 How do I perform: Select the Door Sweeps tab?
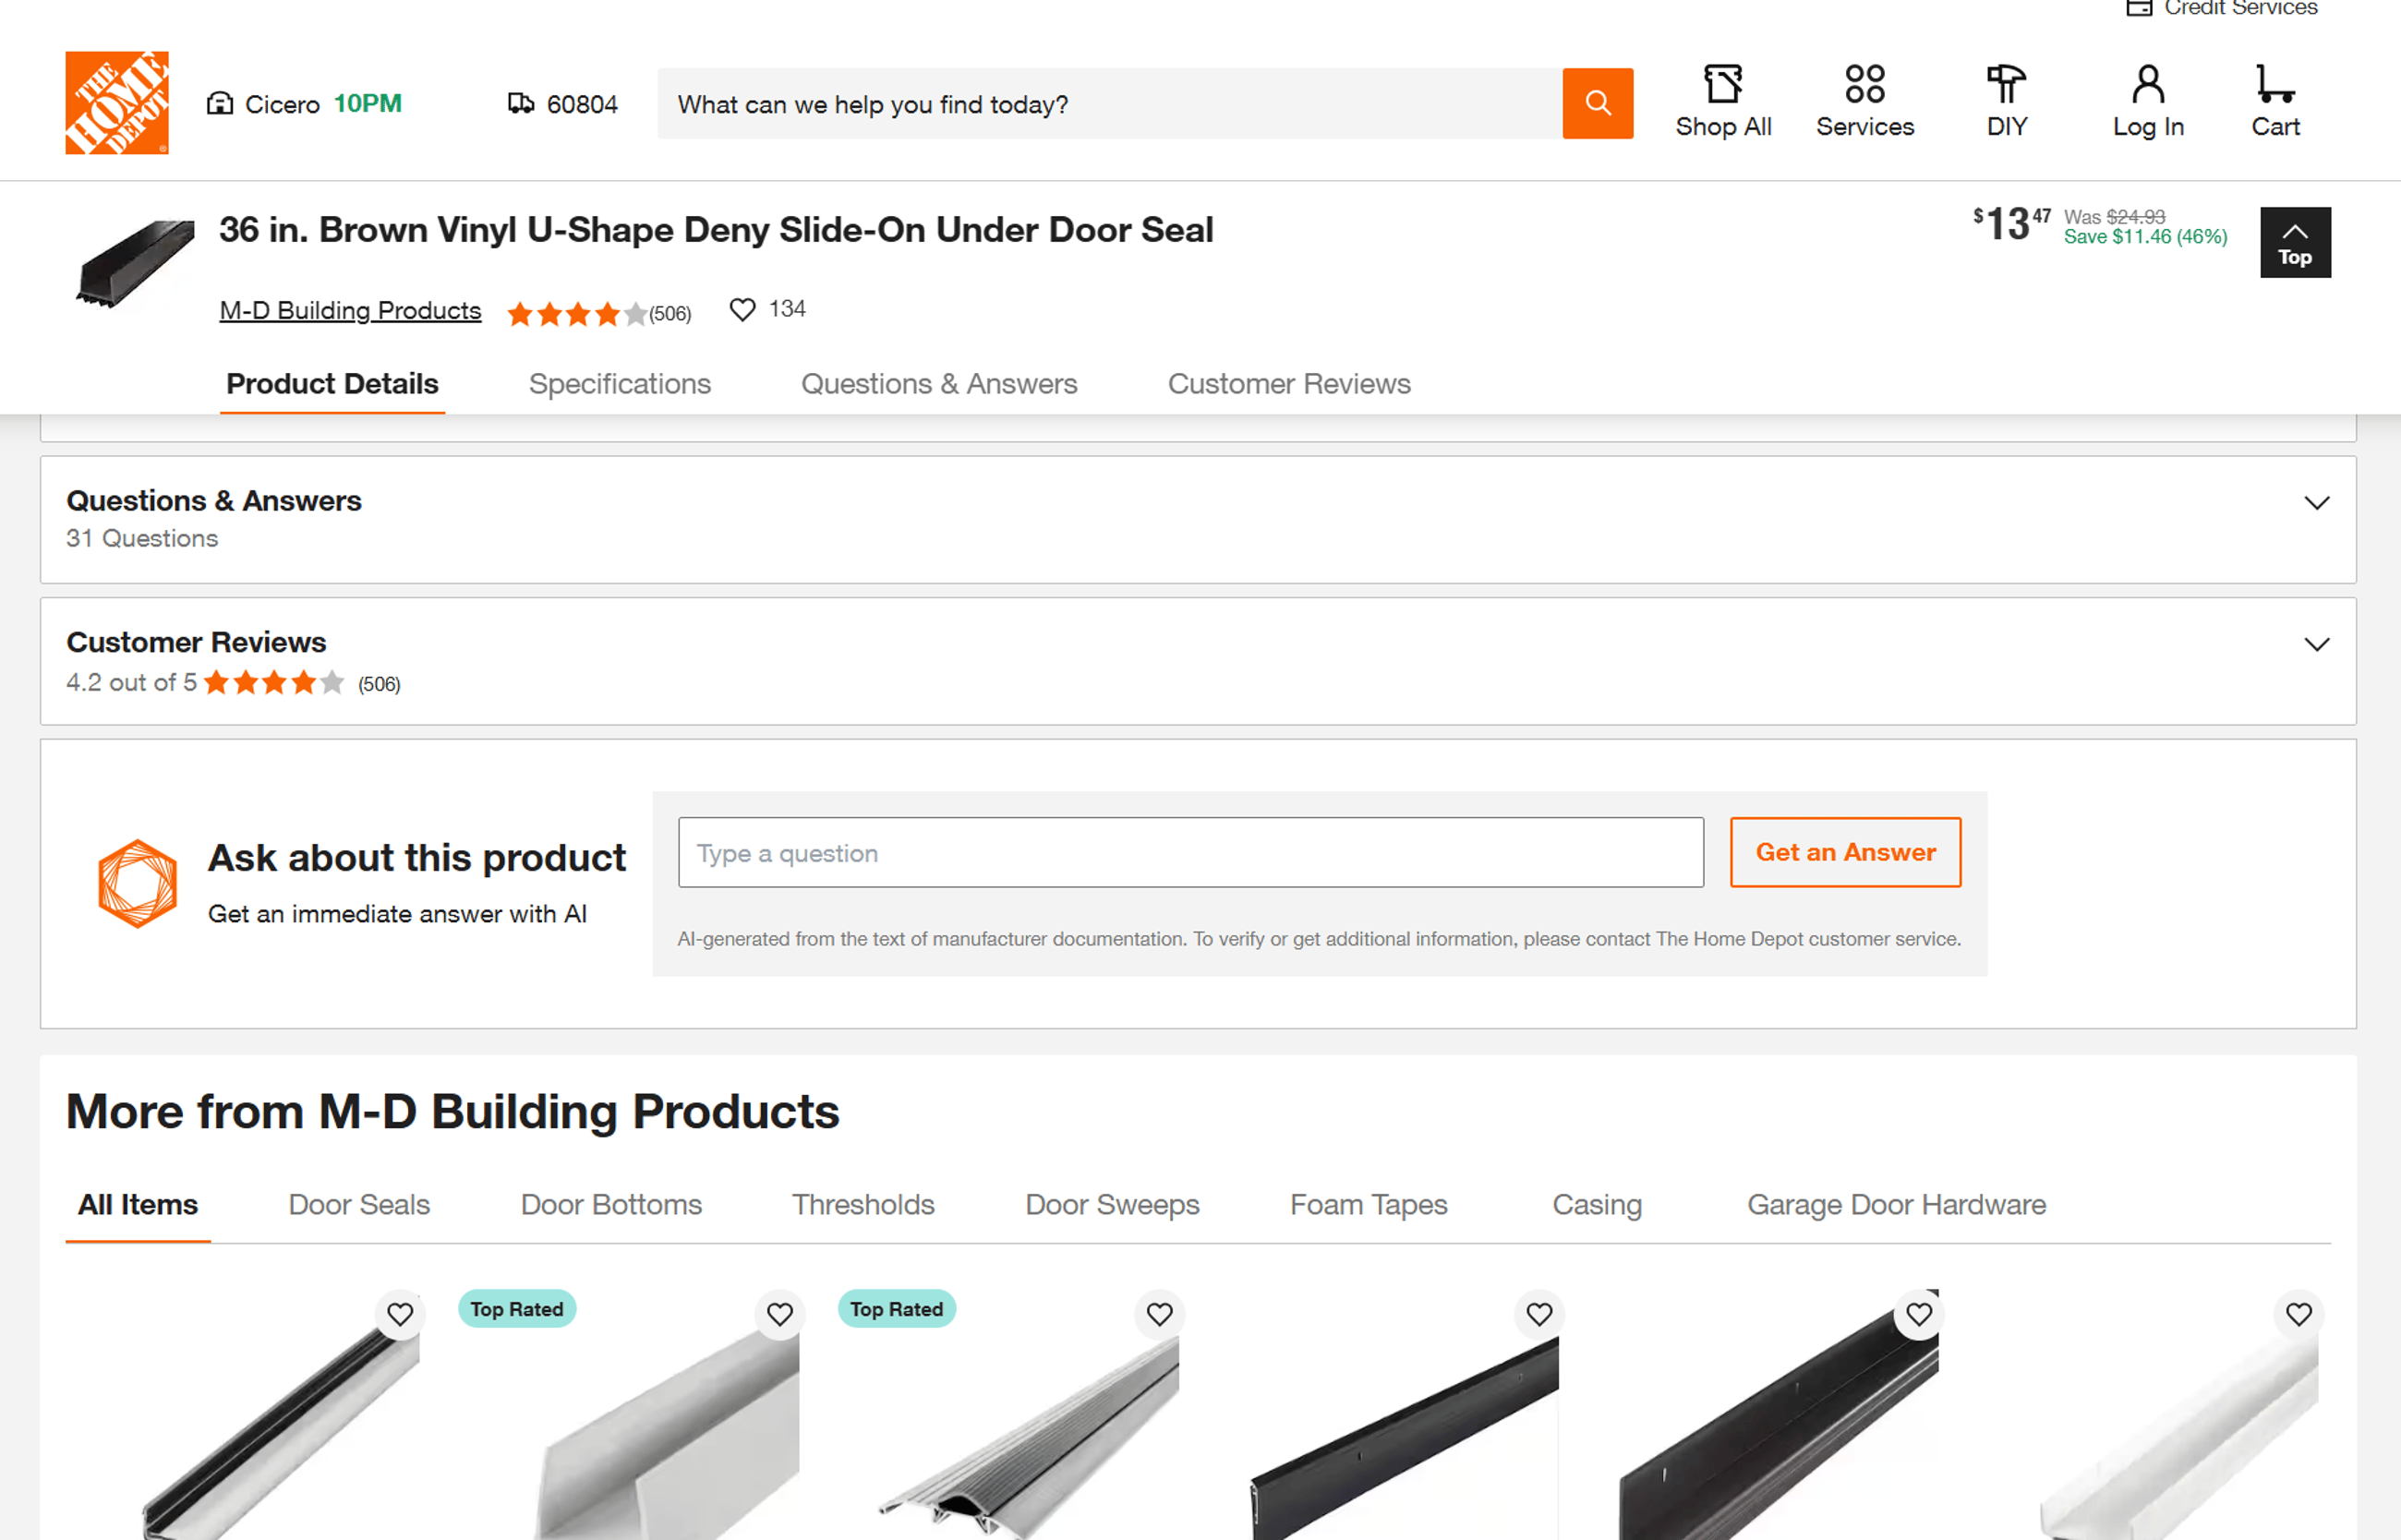(1112, 1205)
